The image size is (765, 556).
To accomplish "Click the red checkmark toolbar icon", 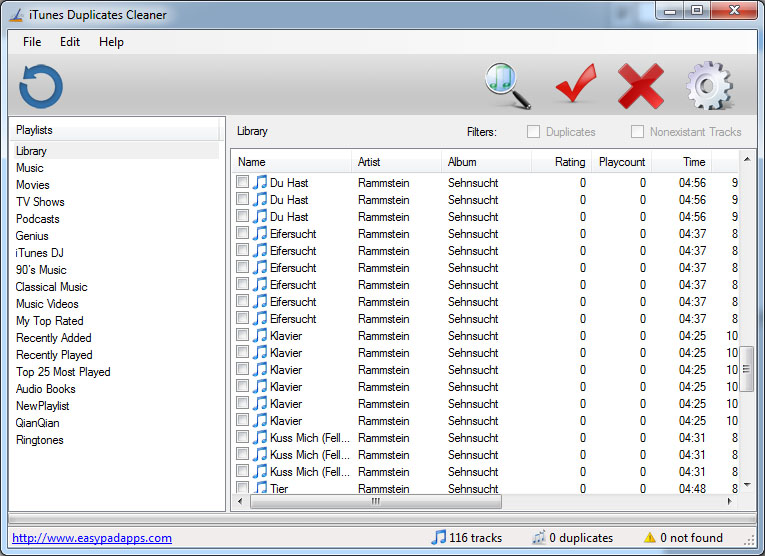I will click(x=576, y=83).
